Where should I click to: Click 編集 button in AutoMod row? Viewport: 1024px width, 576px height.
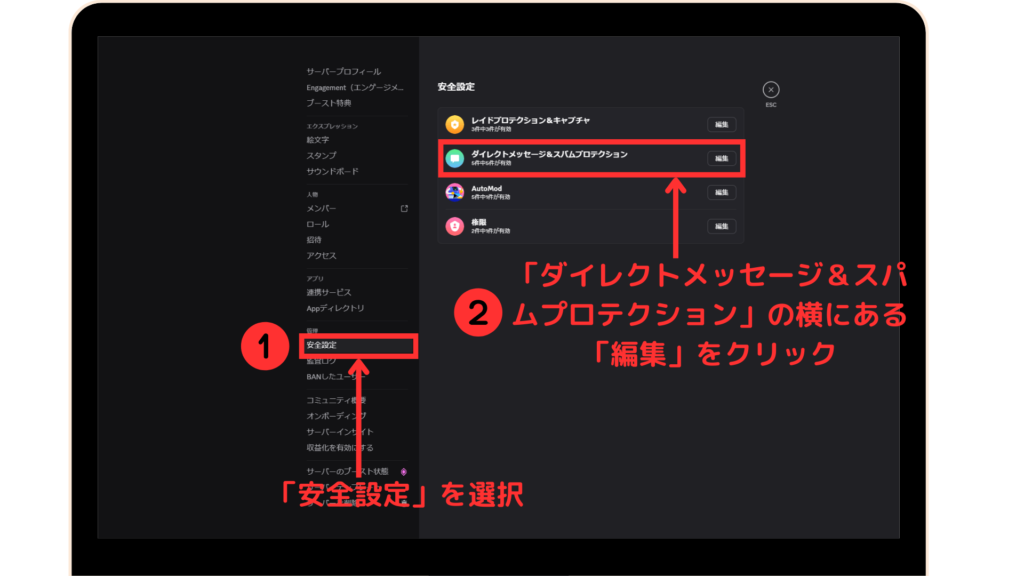coord(721,192)
